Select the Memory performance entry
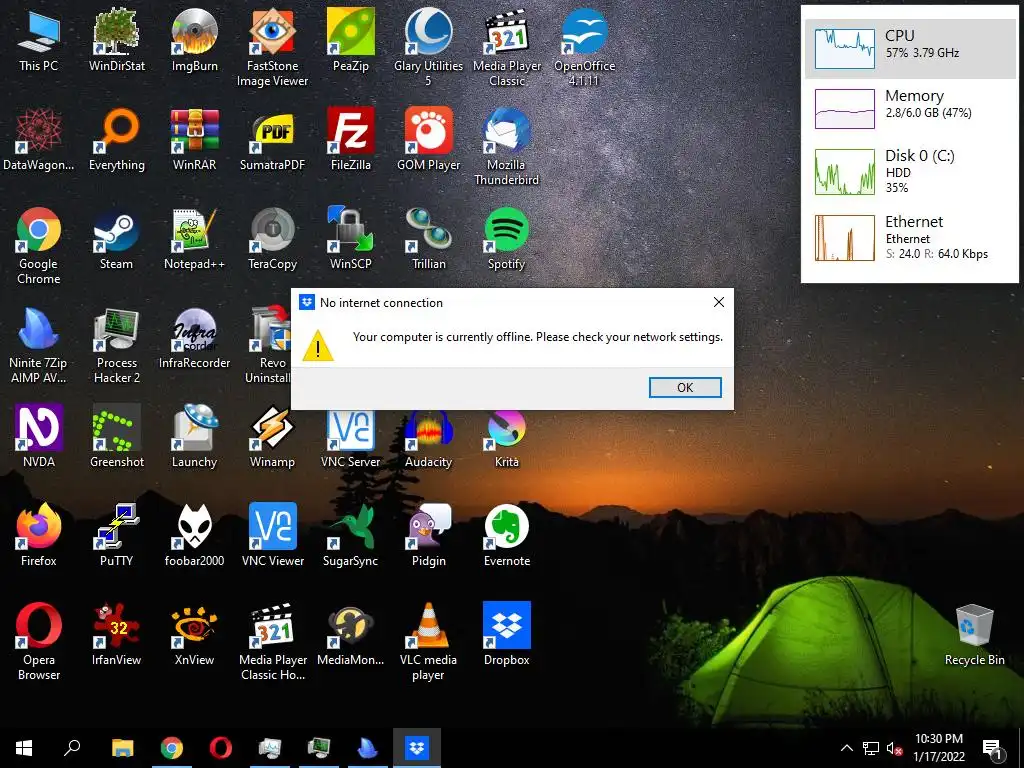 point(910,108)
